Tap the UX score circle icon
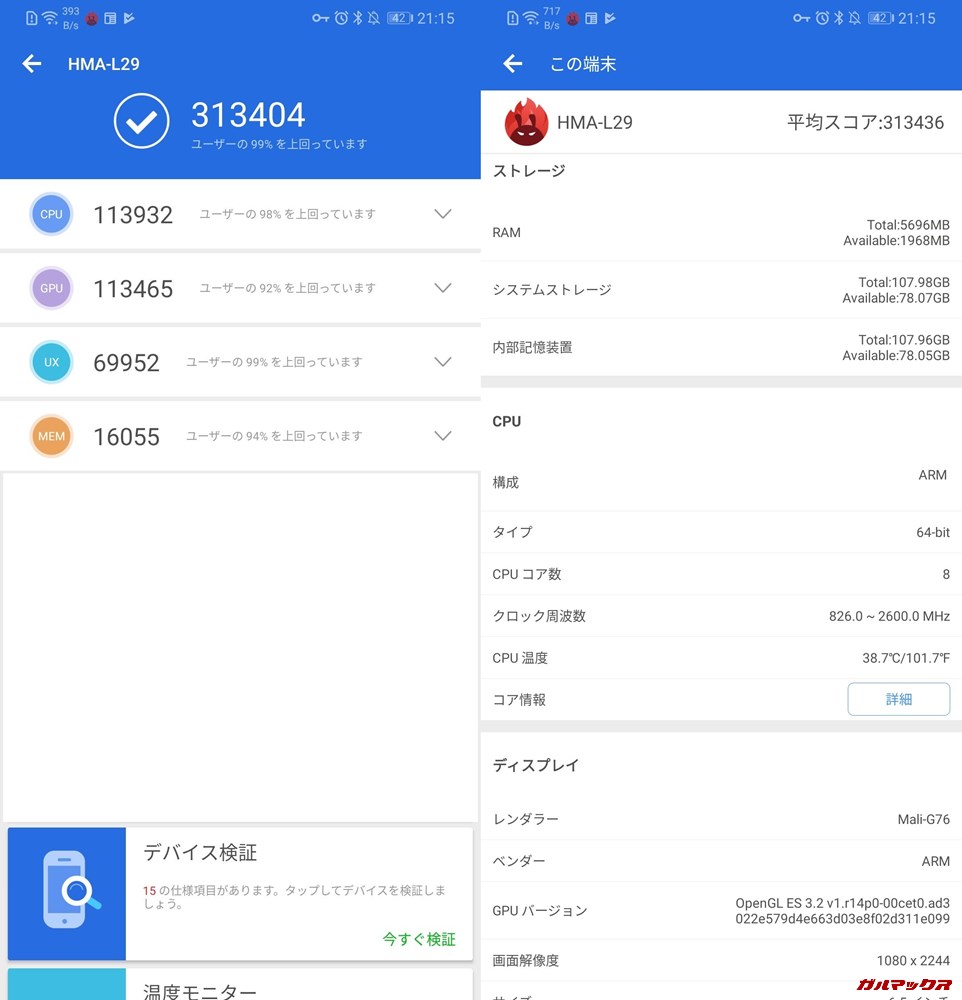This screenshot has height=1000, width=962. [51, 362]
